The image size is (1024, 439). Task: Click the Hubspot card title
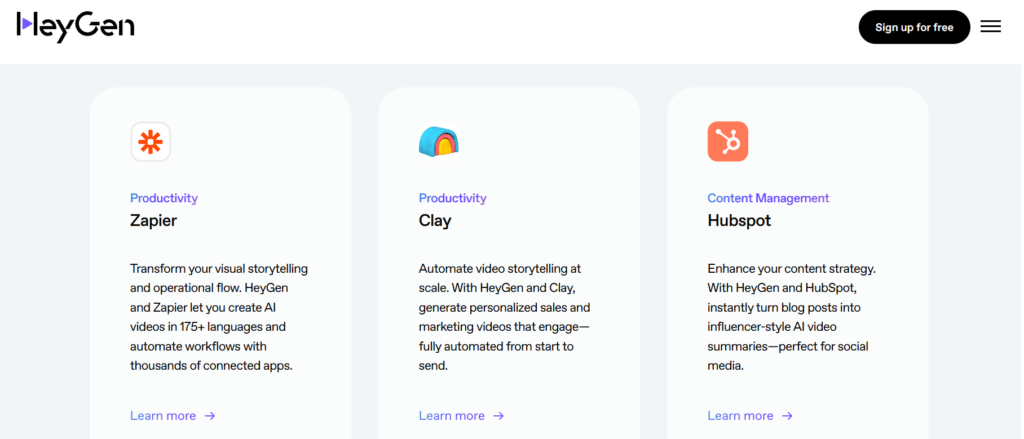tap(739, 221)
